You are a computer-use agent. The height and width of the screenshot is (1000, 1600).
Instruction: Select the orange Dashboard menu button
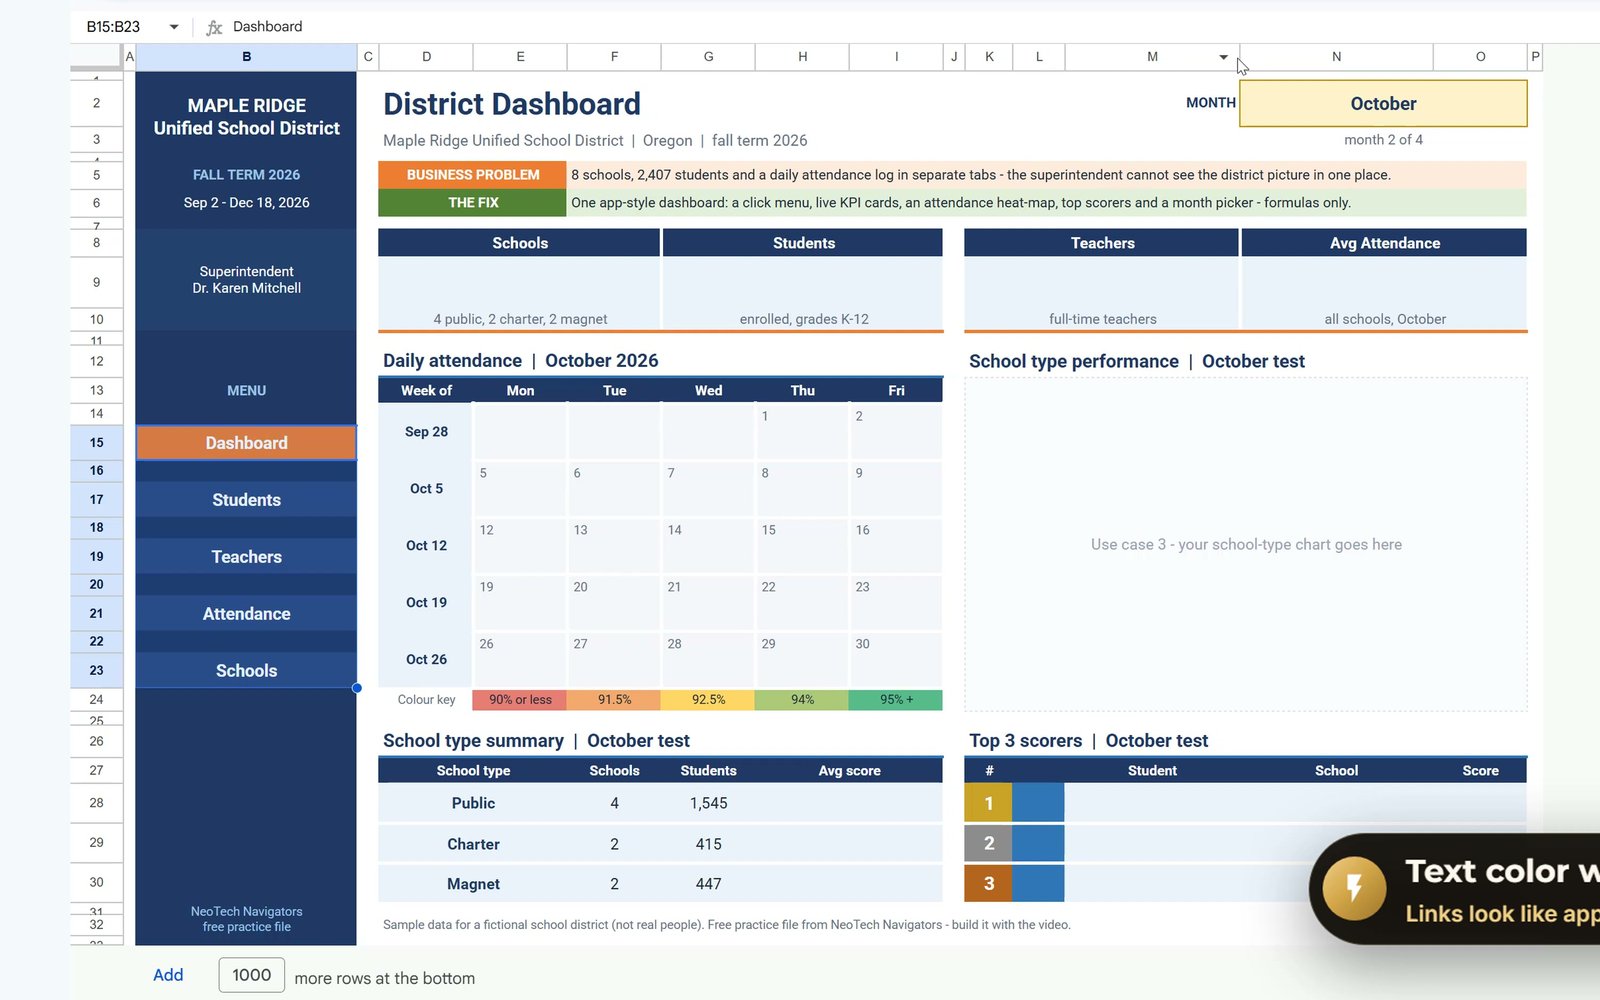[246, 443]
